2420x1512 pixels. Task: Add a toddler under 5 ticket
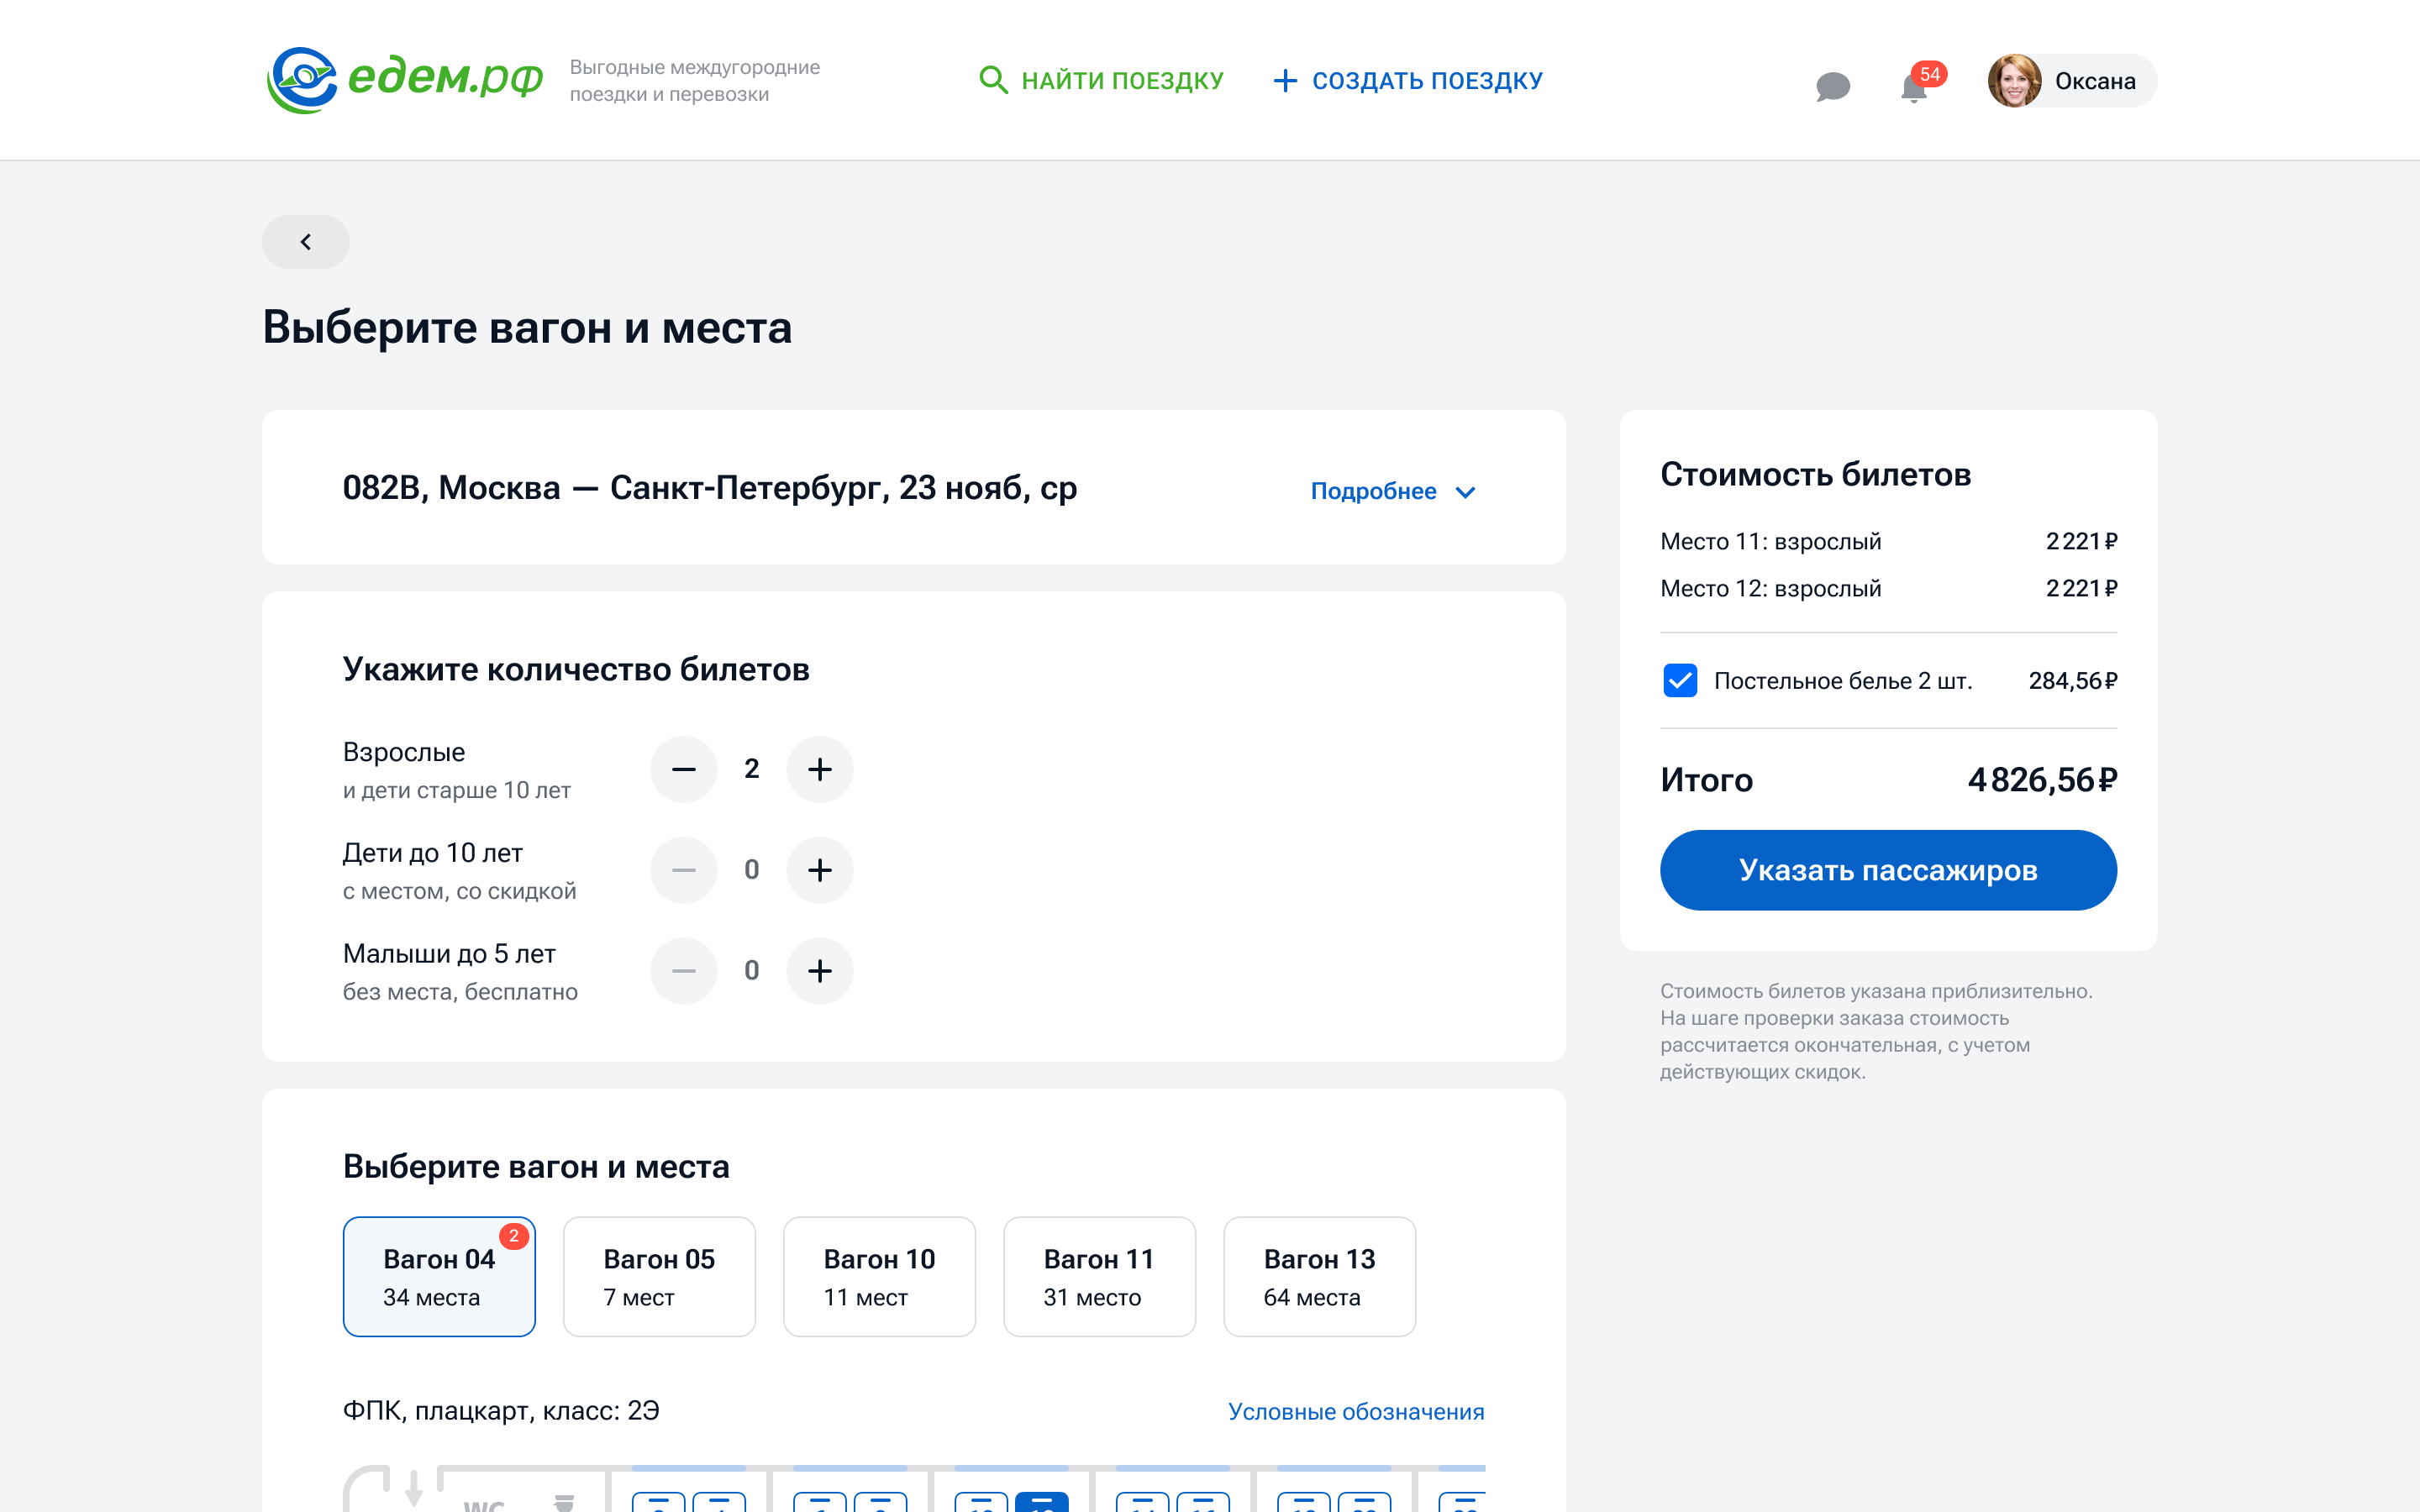[x=819, y=971]
